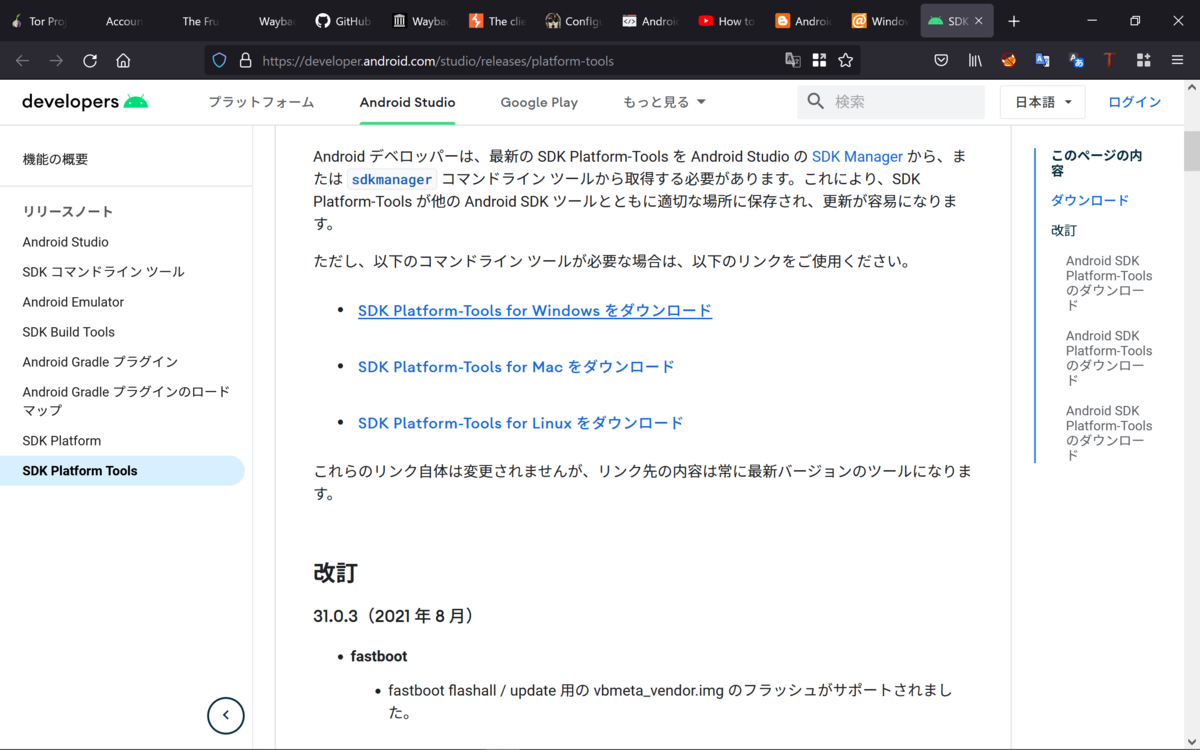Image resolution: width=1200 pixels, height=750 pixels.
Task: Open a new tab with plus button
Action: tap(1014, 21)
